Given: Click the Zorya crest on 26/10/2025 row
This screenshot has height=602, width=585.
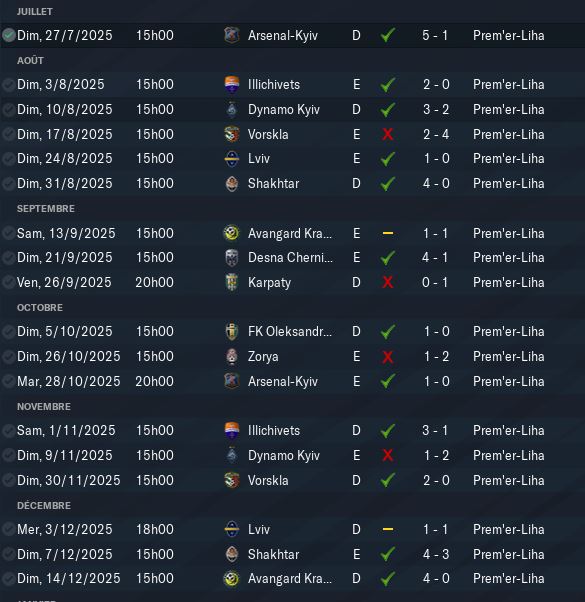Looking at the screenshot, I should coord(232,357).
